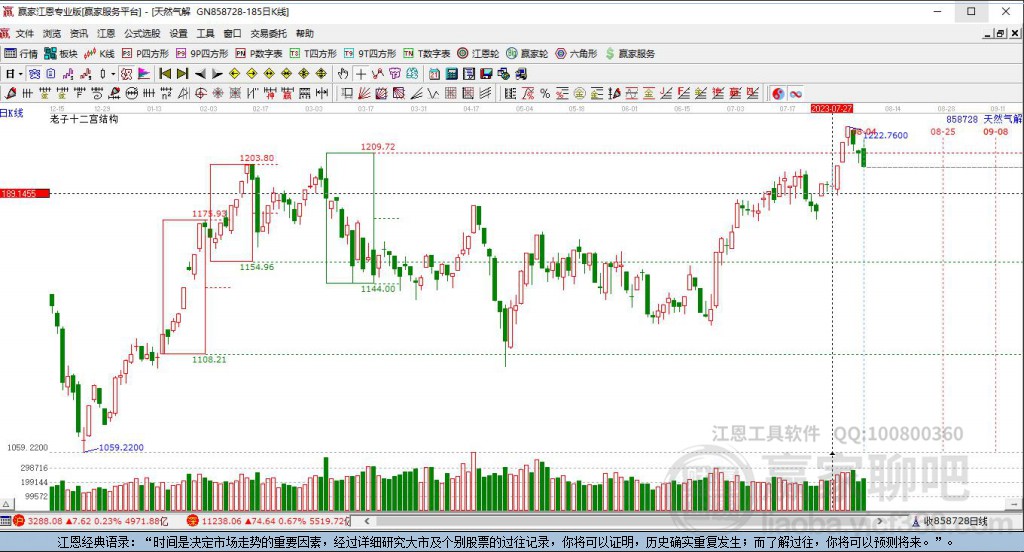Click the horizontal scrollbar right arrow
Viewport: 1024px width, 552px height.
(x=880, y=521)
